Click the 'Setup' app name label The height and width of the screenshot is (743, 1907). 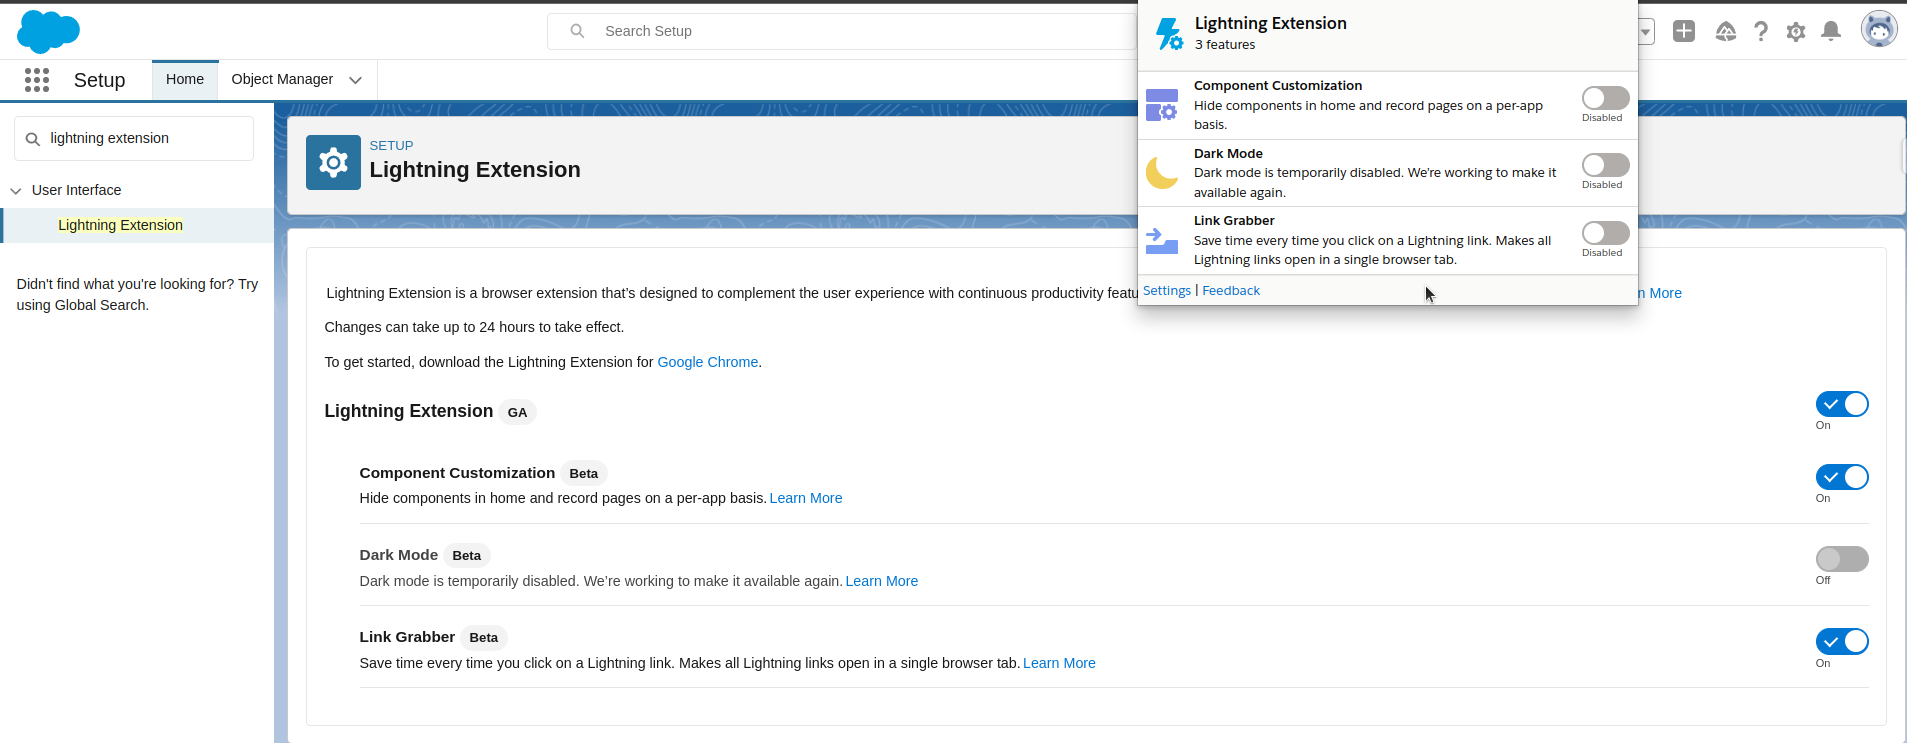(x=99, y=80)
